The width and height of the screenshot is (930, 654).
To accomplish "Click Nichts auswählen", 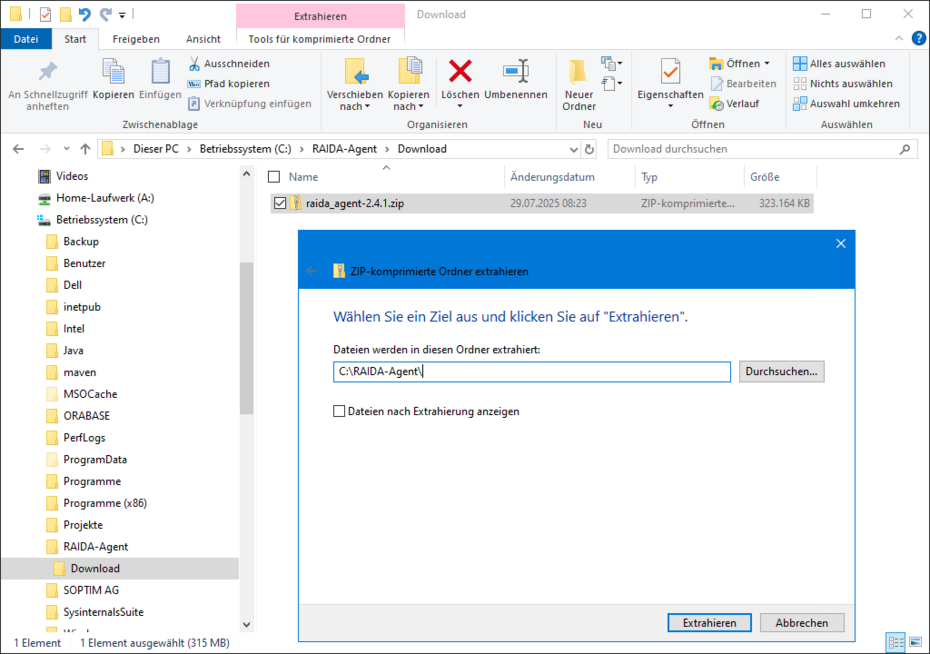I will coord(843,84).
